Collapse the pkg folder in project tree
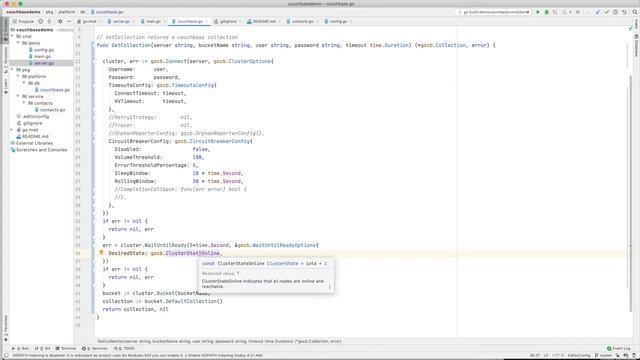The height and width of the screenshot is (360, 640). tap(12, 70)
